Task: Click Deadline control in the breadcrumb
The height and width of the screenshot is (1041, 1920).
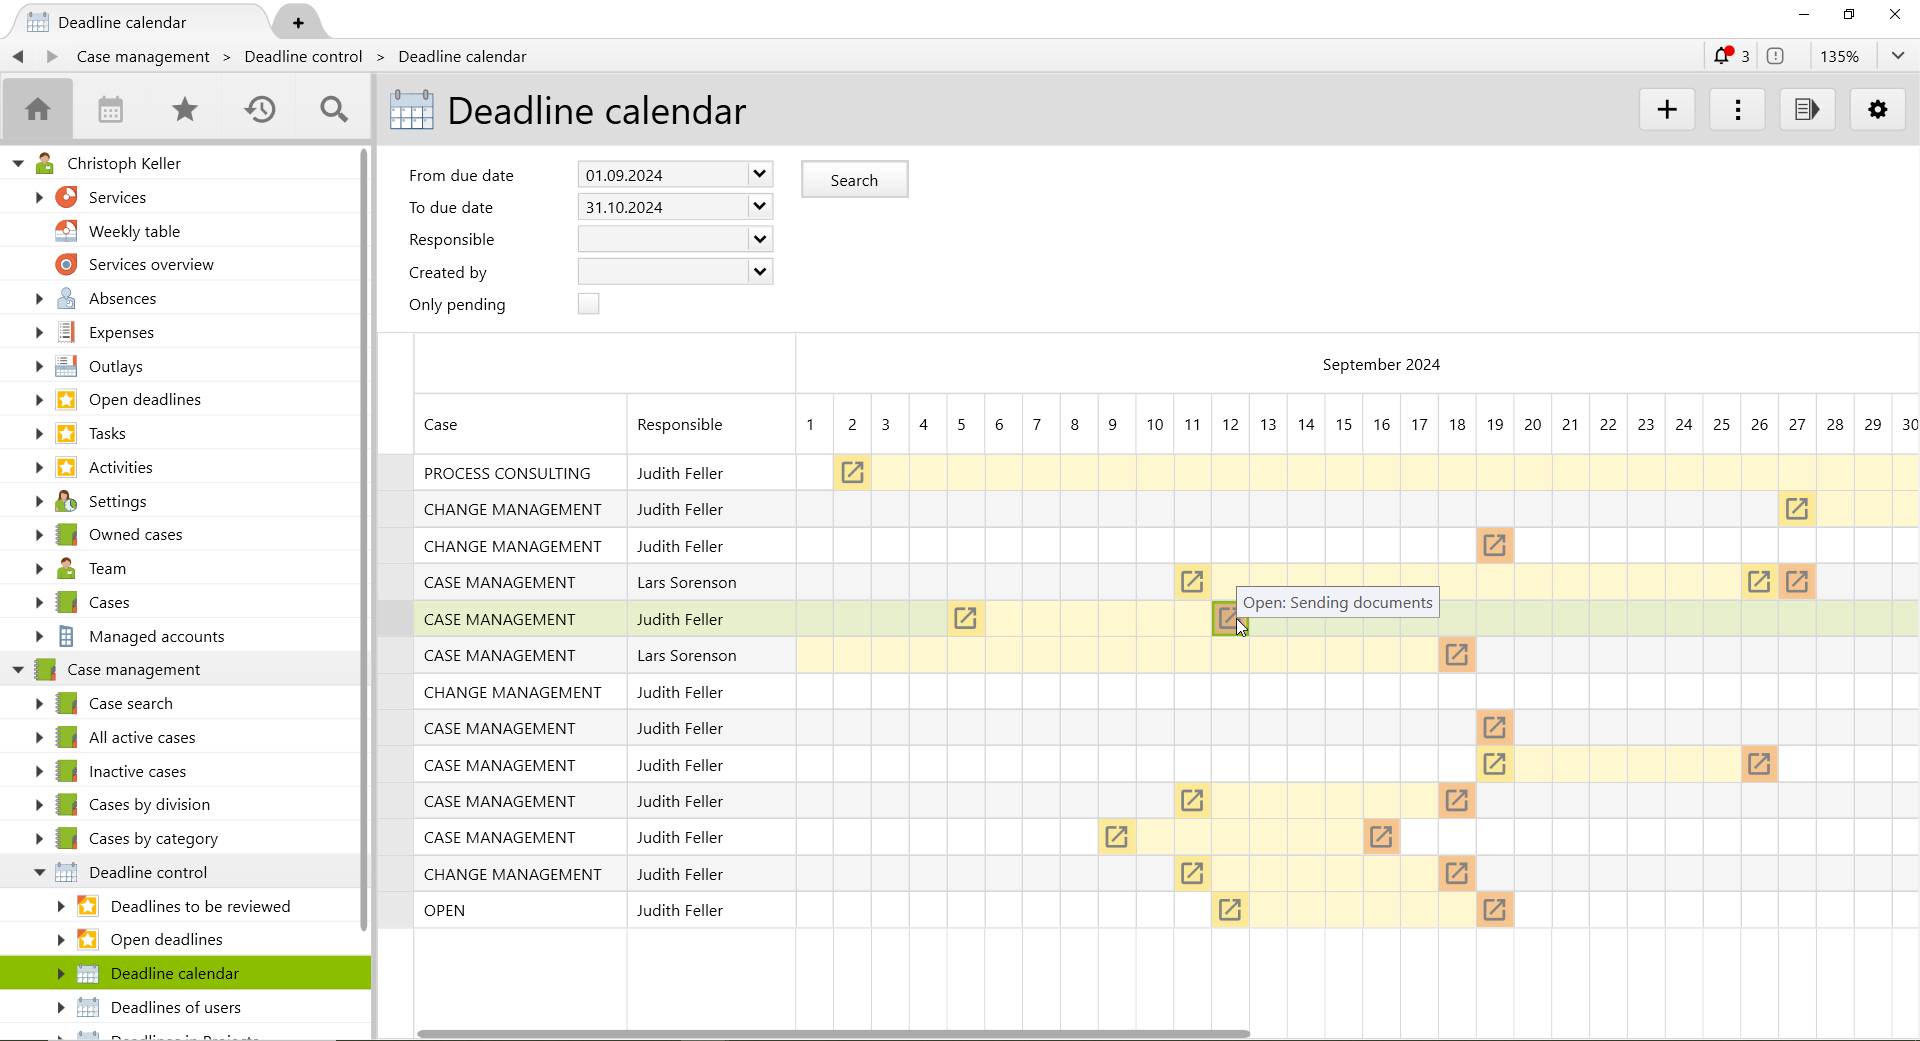Action: (x=302, y=56)
